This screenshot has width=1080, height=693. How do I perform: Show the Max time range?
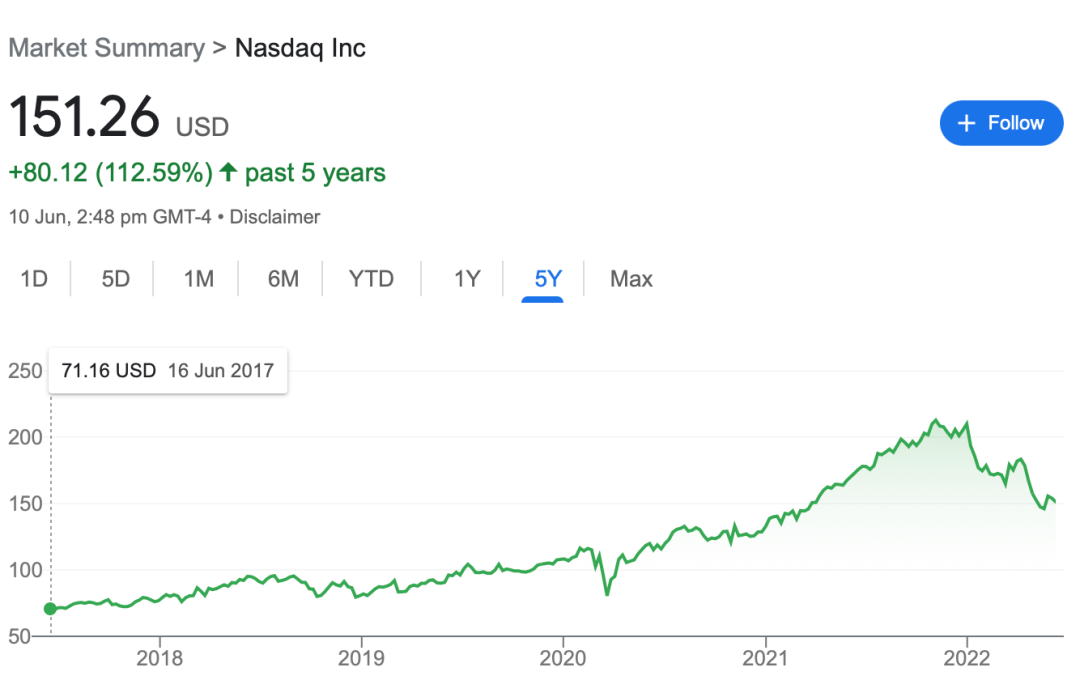[x=631, y=279]
